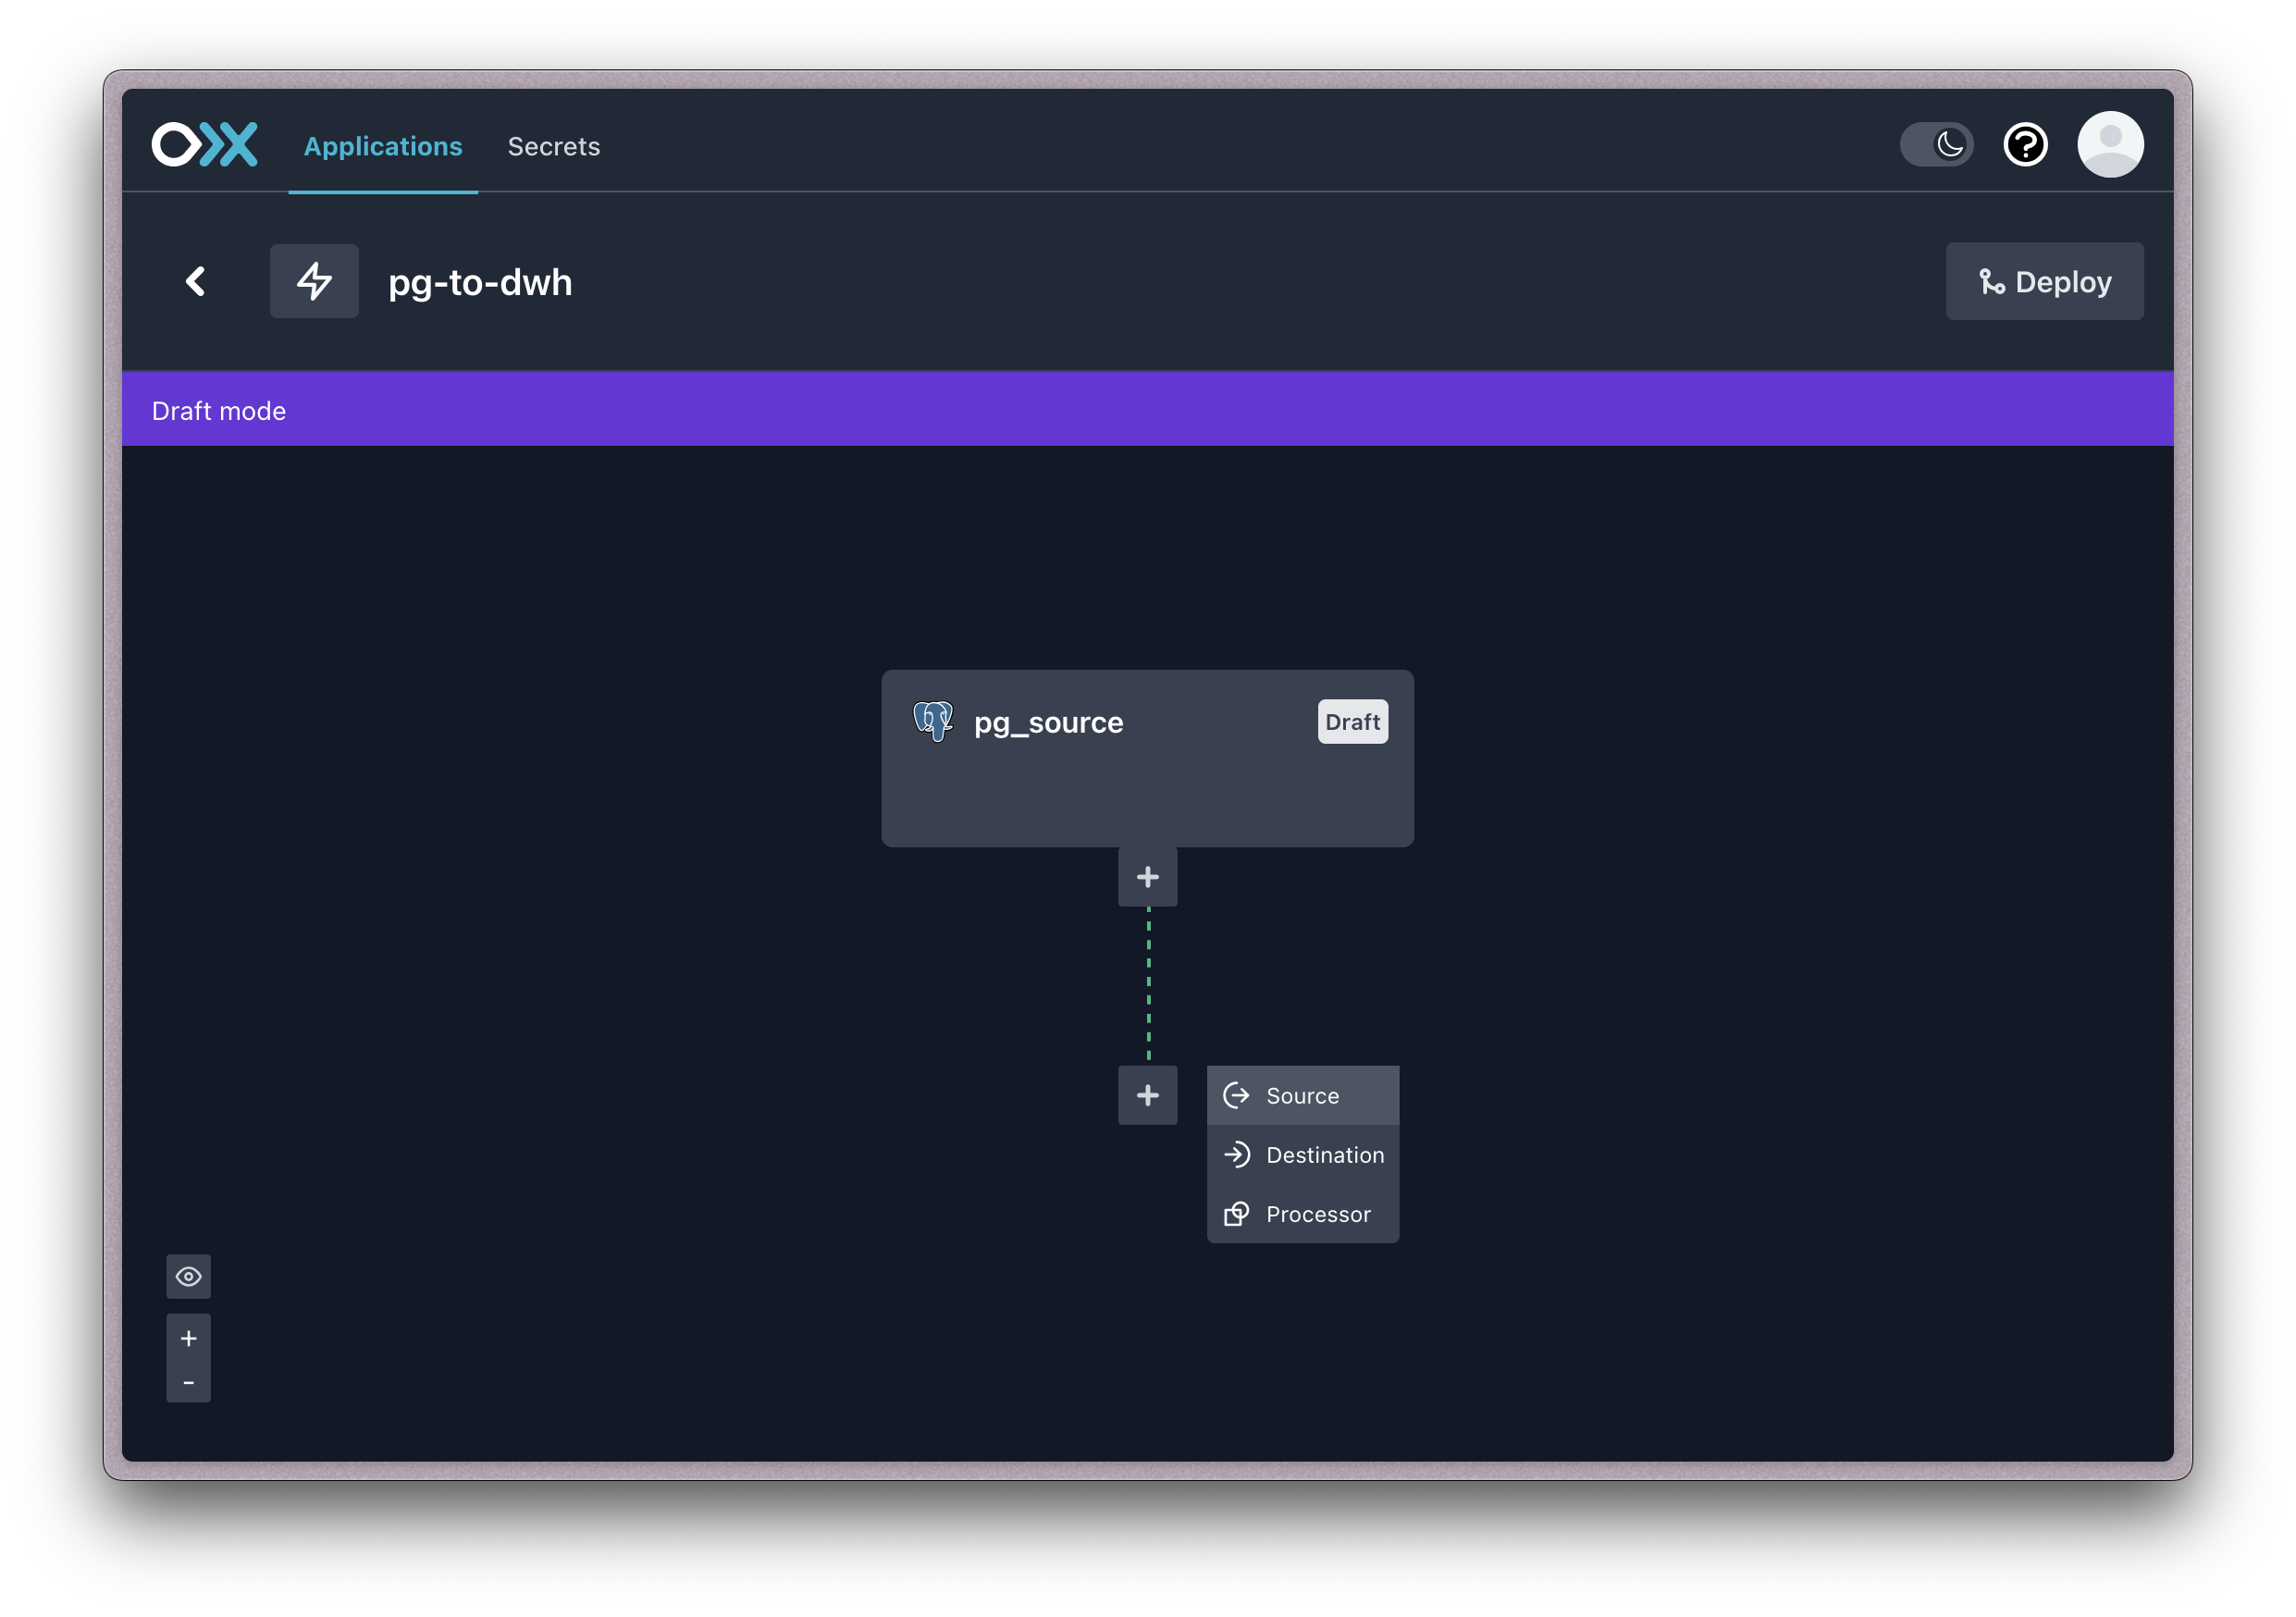Click the lower plus button beside menu
Screen dimensions: 2296x1617
click(x=1147, y=1095)
